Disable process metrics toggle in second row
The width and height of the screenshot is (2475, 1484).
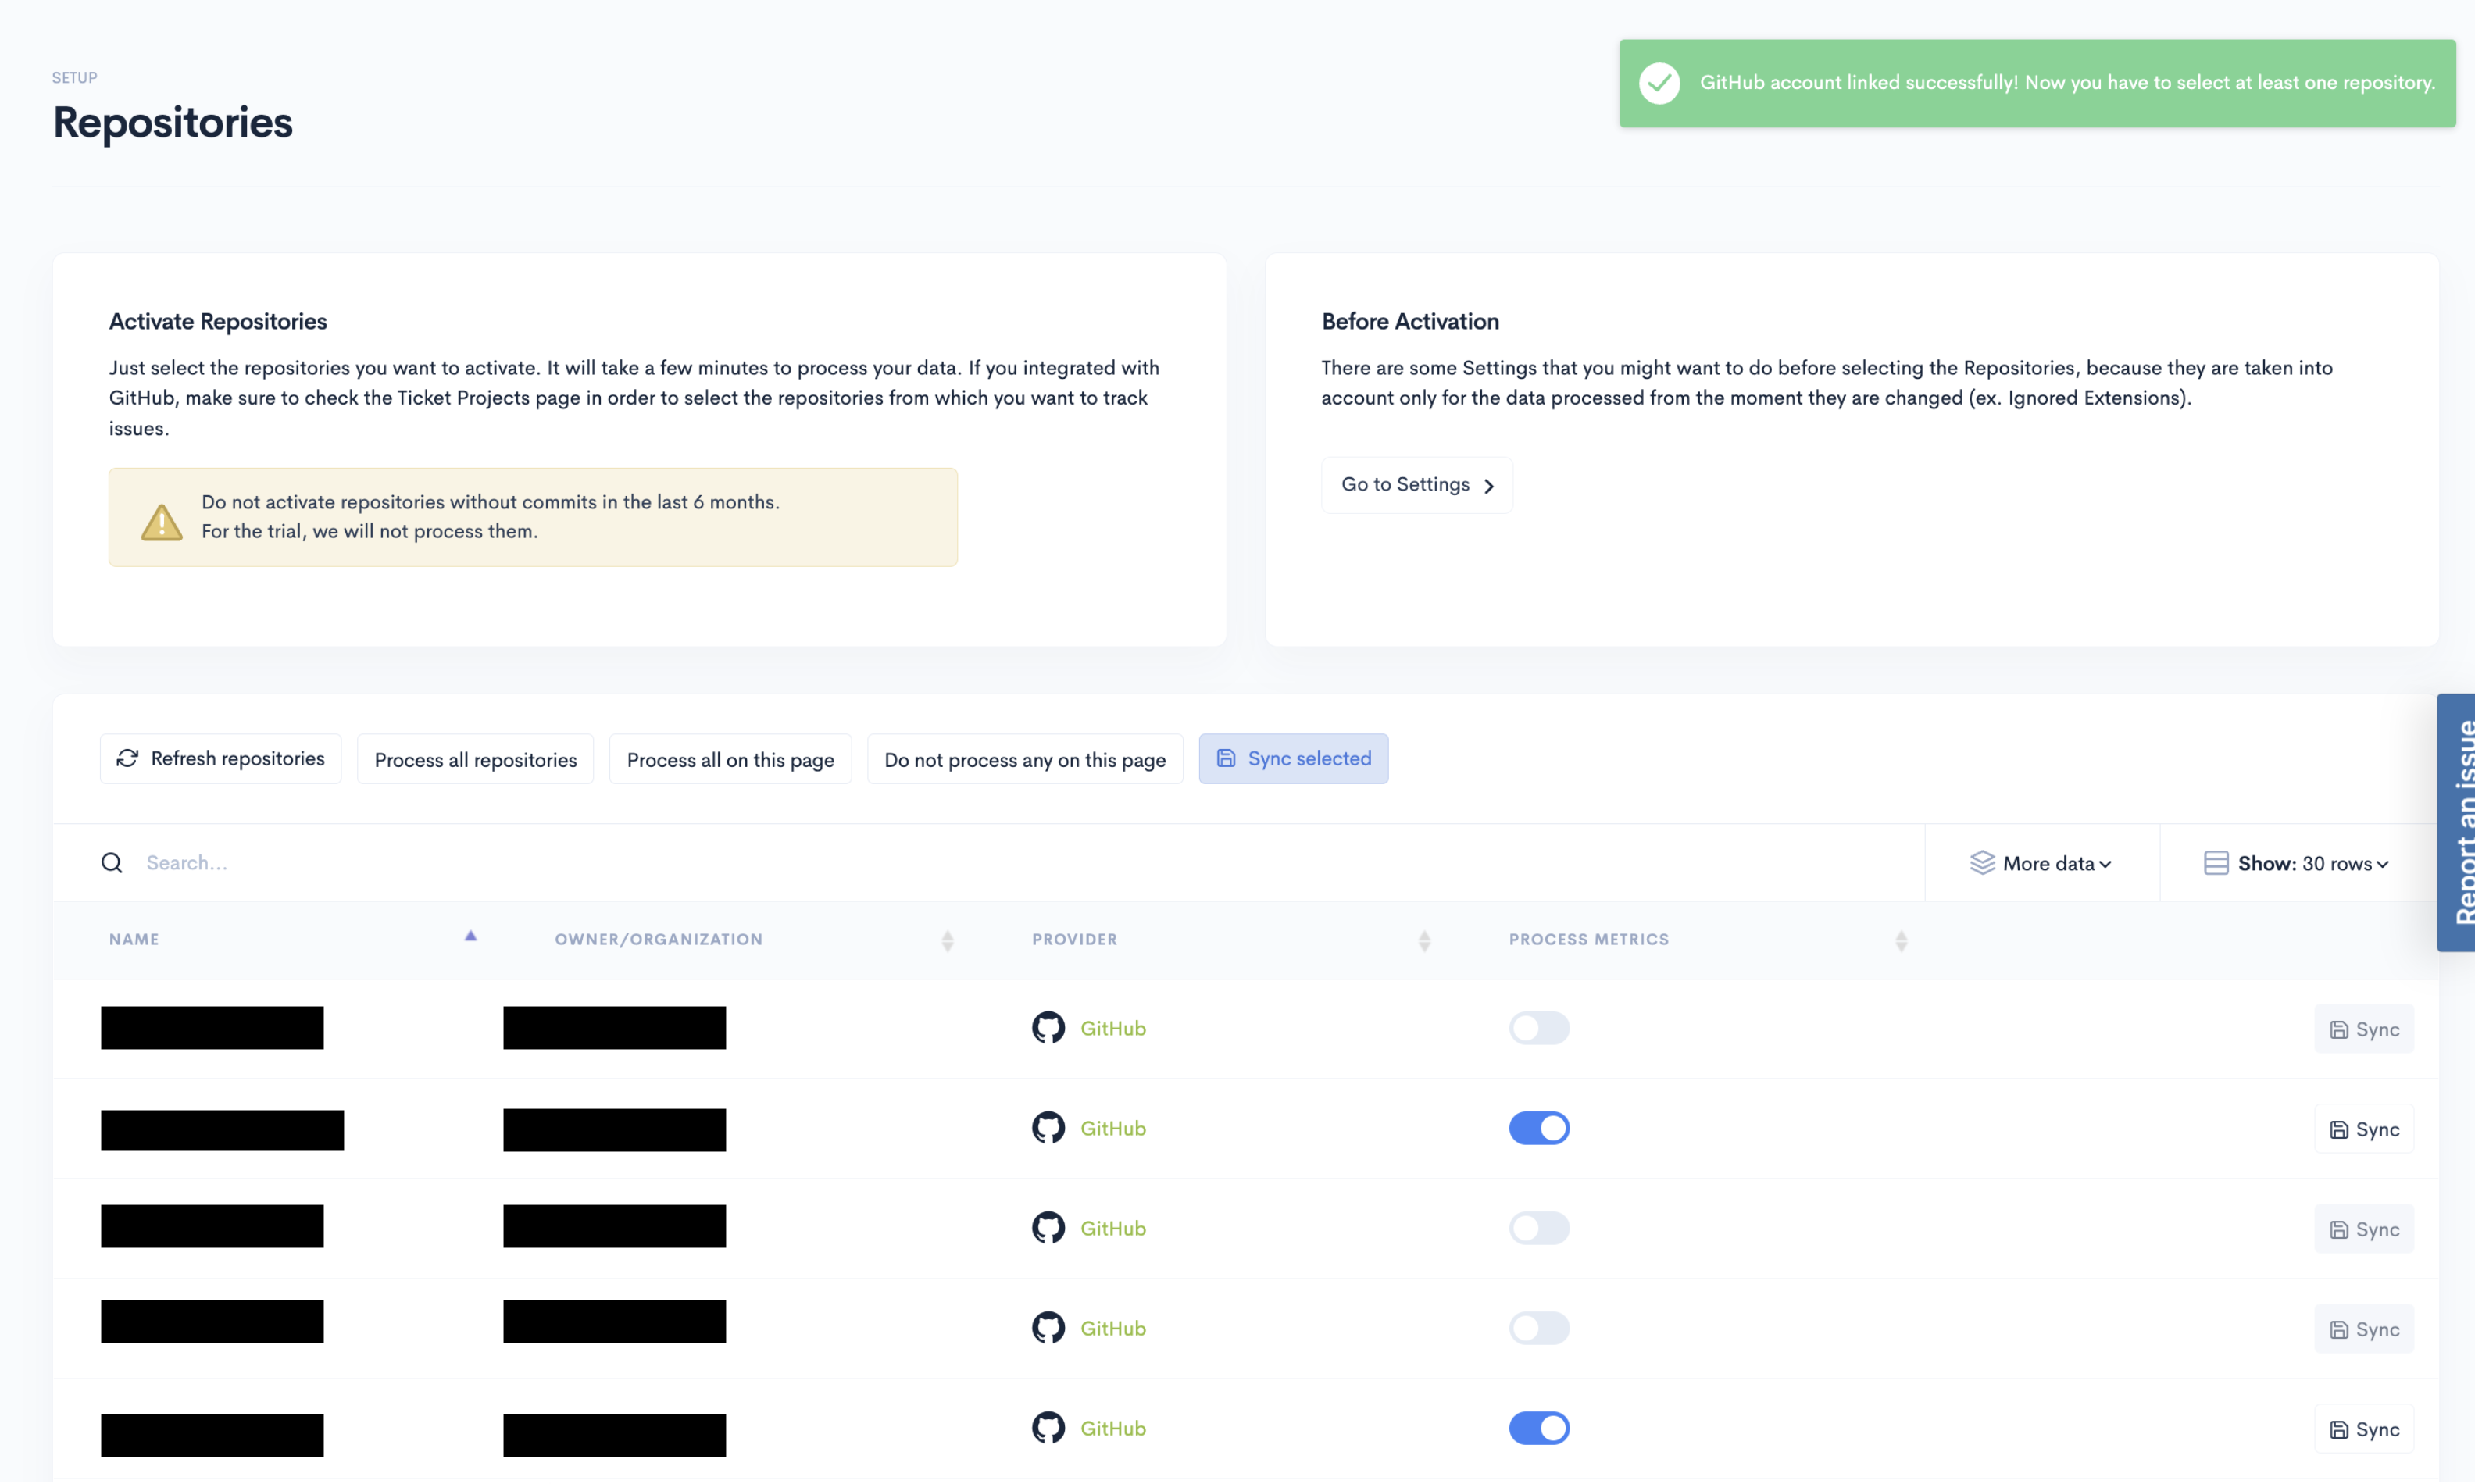[x=1538, y=1127]
